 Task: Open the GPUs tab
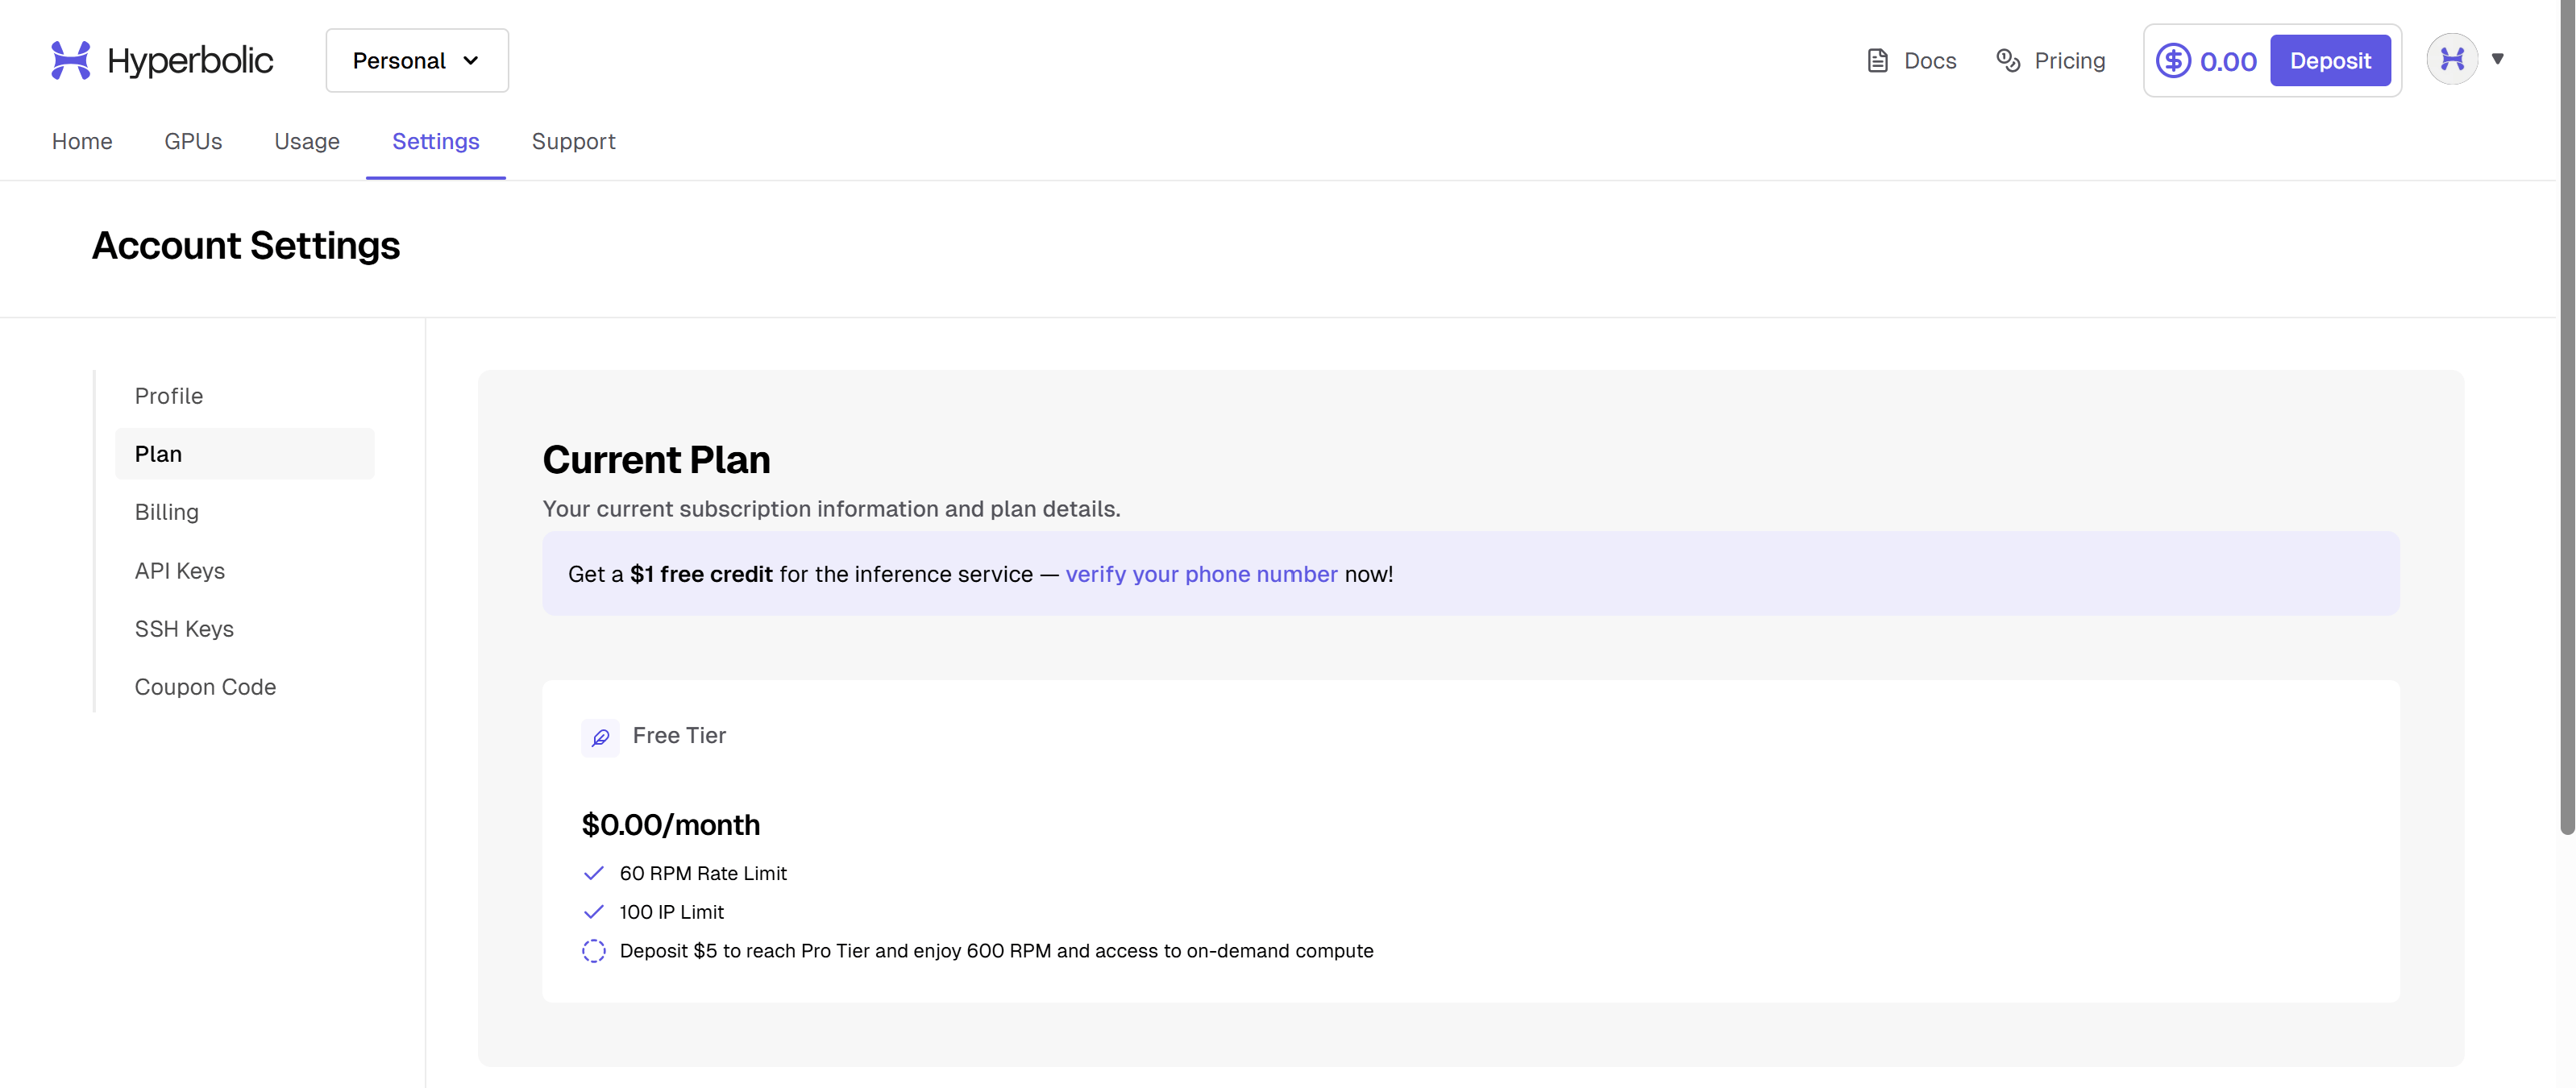point(193,142)
